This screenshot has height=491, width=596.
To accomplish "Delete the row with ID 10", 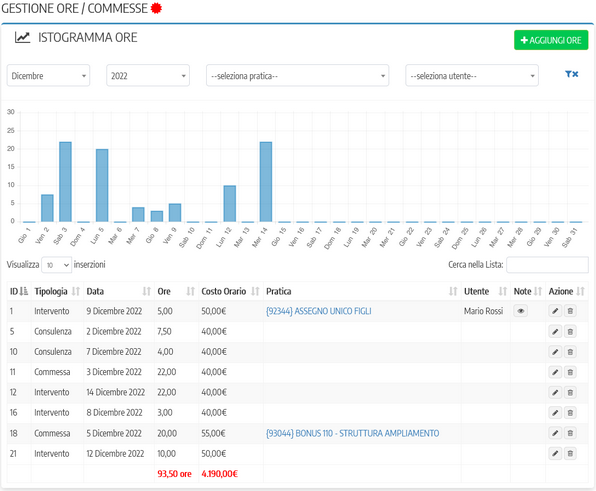I will pos(570,352).
